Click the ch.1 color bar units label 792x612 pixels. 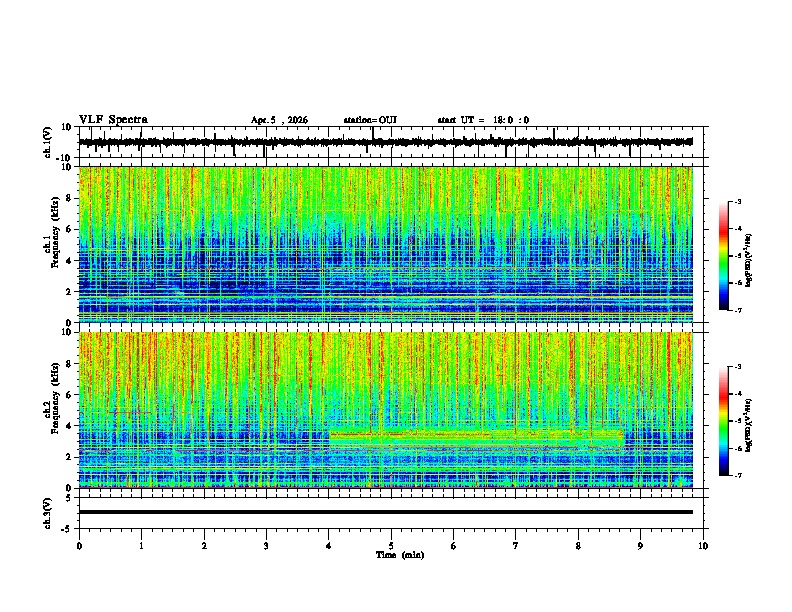coord(749,260)
